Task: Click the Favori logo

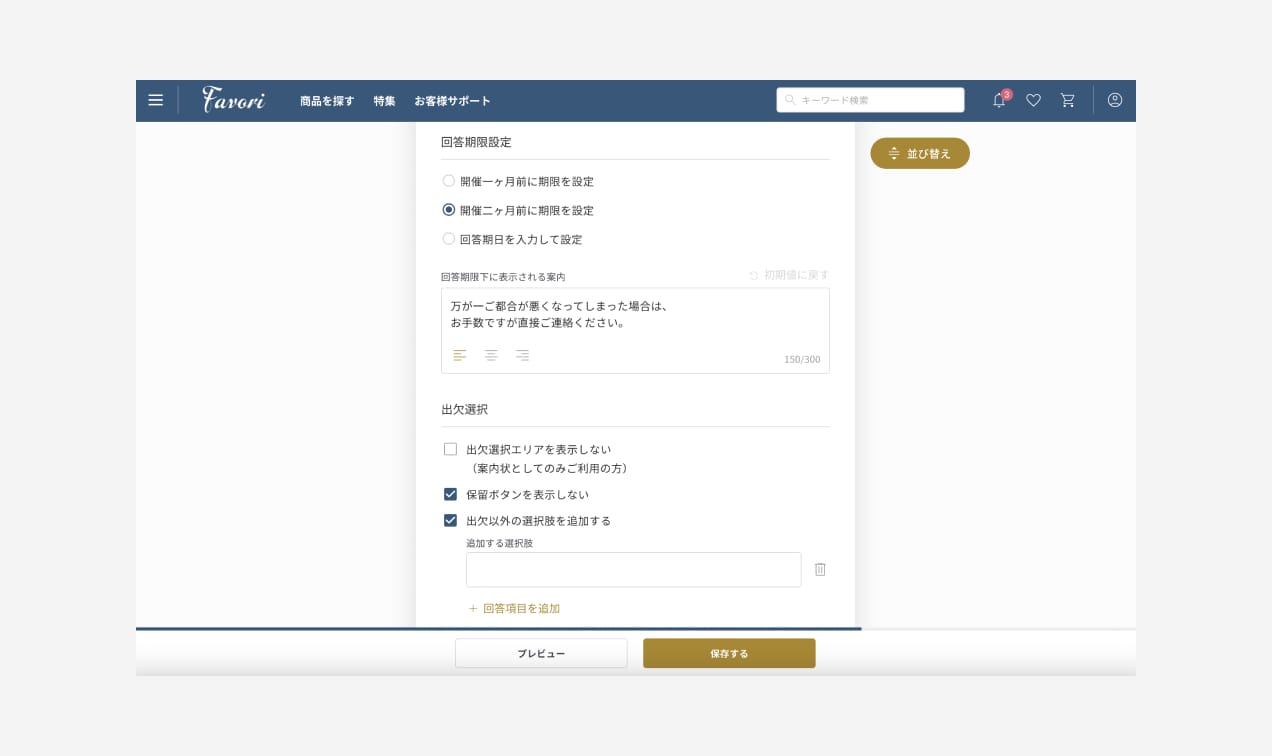Action: 233,100
